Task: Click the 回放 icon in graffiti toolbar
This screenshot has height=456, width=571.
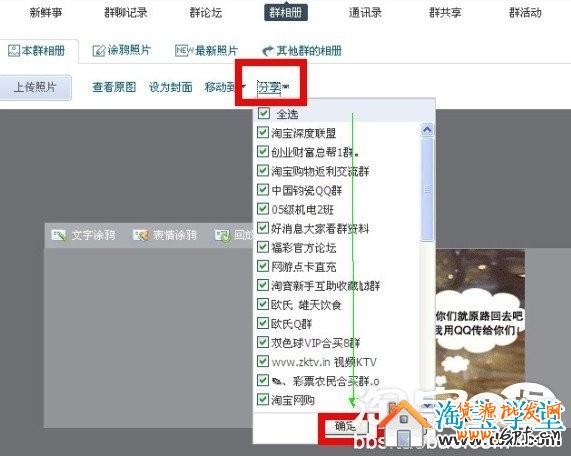Action: [x=222, y=235]
